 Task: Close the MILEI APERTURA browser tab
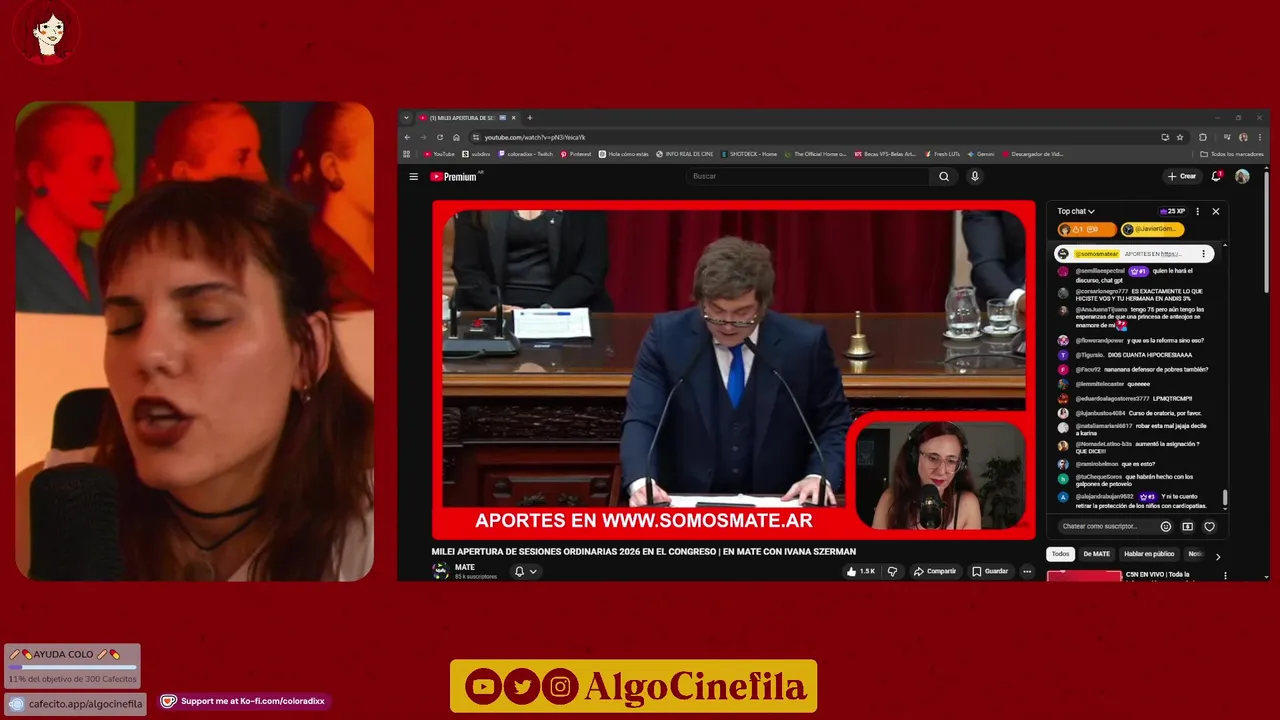tap(514, 118)
